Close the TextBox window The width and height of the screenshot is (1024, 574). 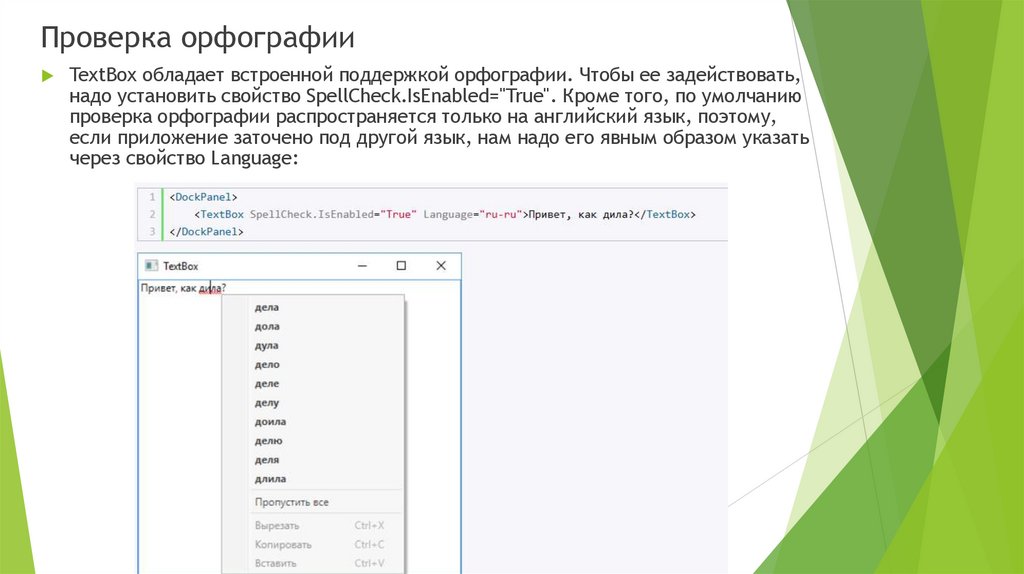pyautogui.click(x=441, y=266)
